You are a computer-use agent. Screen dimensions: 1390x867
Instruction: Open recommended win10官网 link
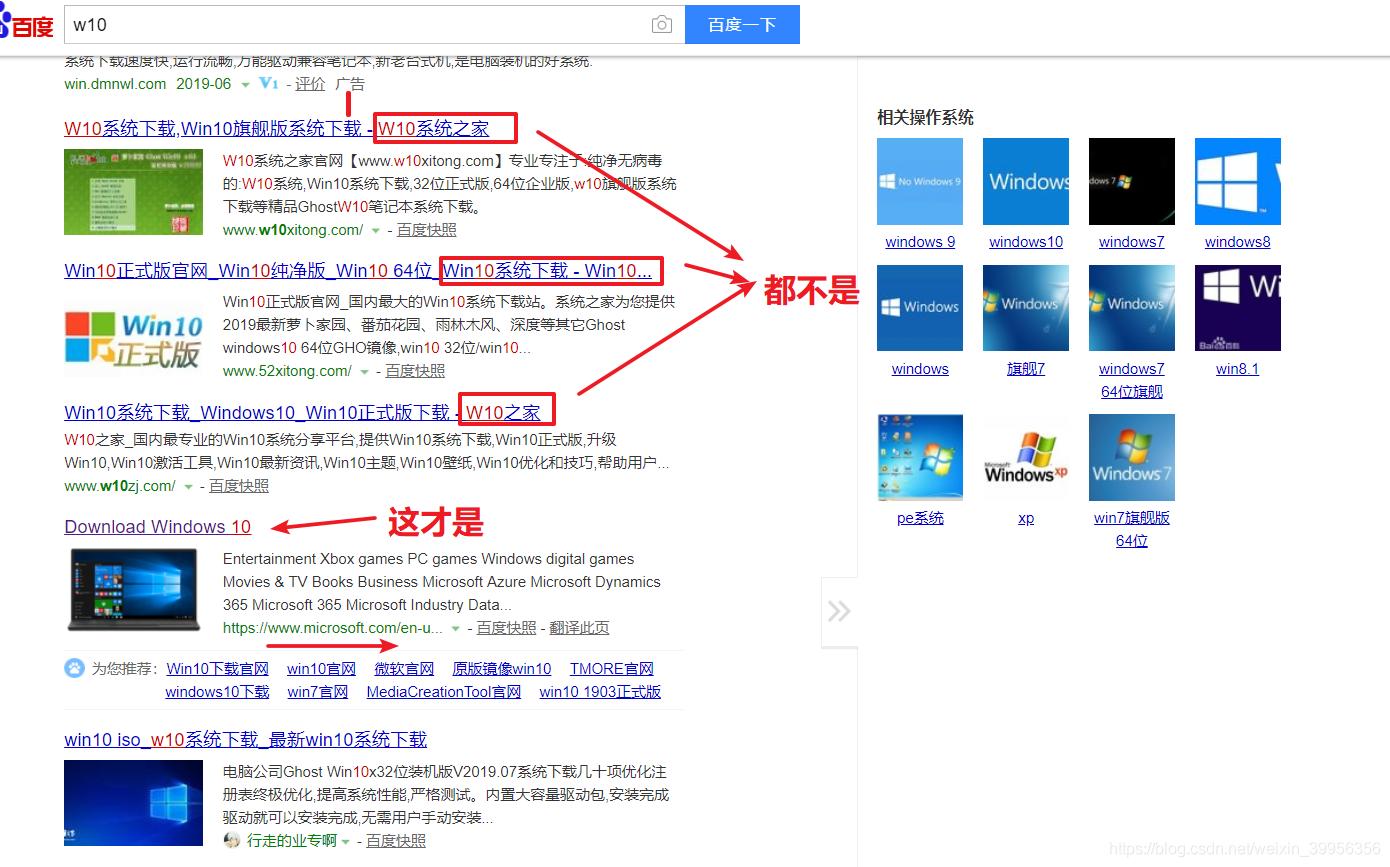[321, 669]
